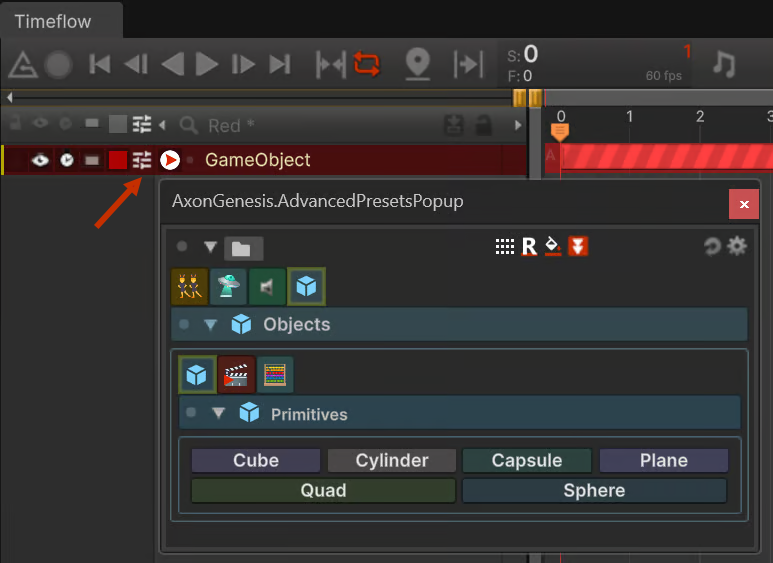Image resolution: width=773 pixels, height=563 pixels.
Task: Click the magnifier search icon
Action: tap(188, 125)
